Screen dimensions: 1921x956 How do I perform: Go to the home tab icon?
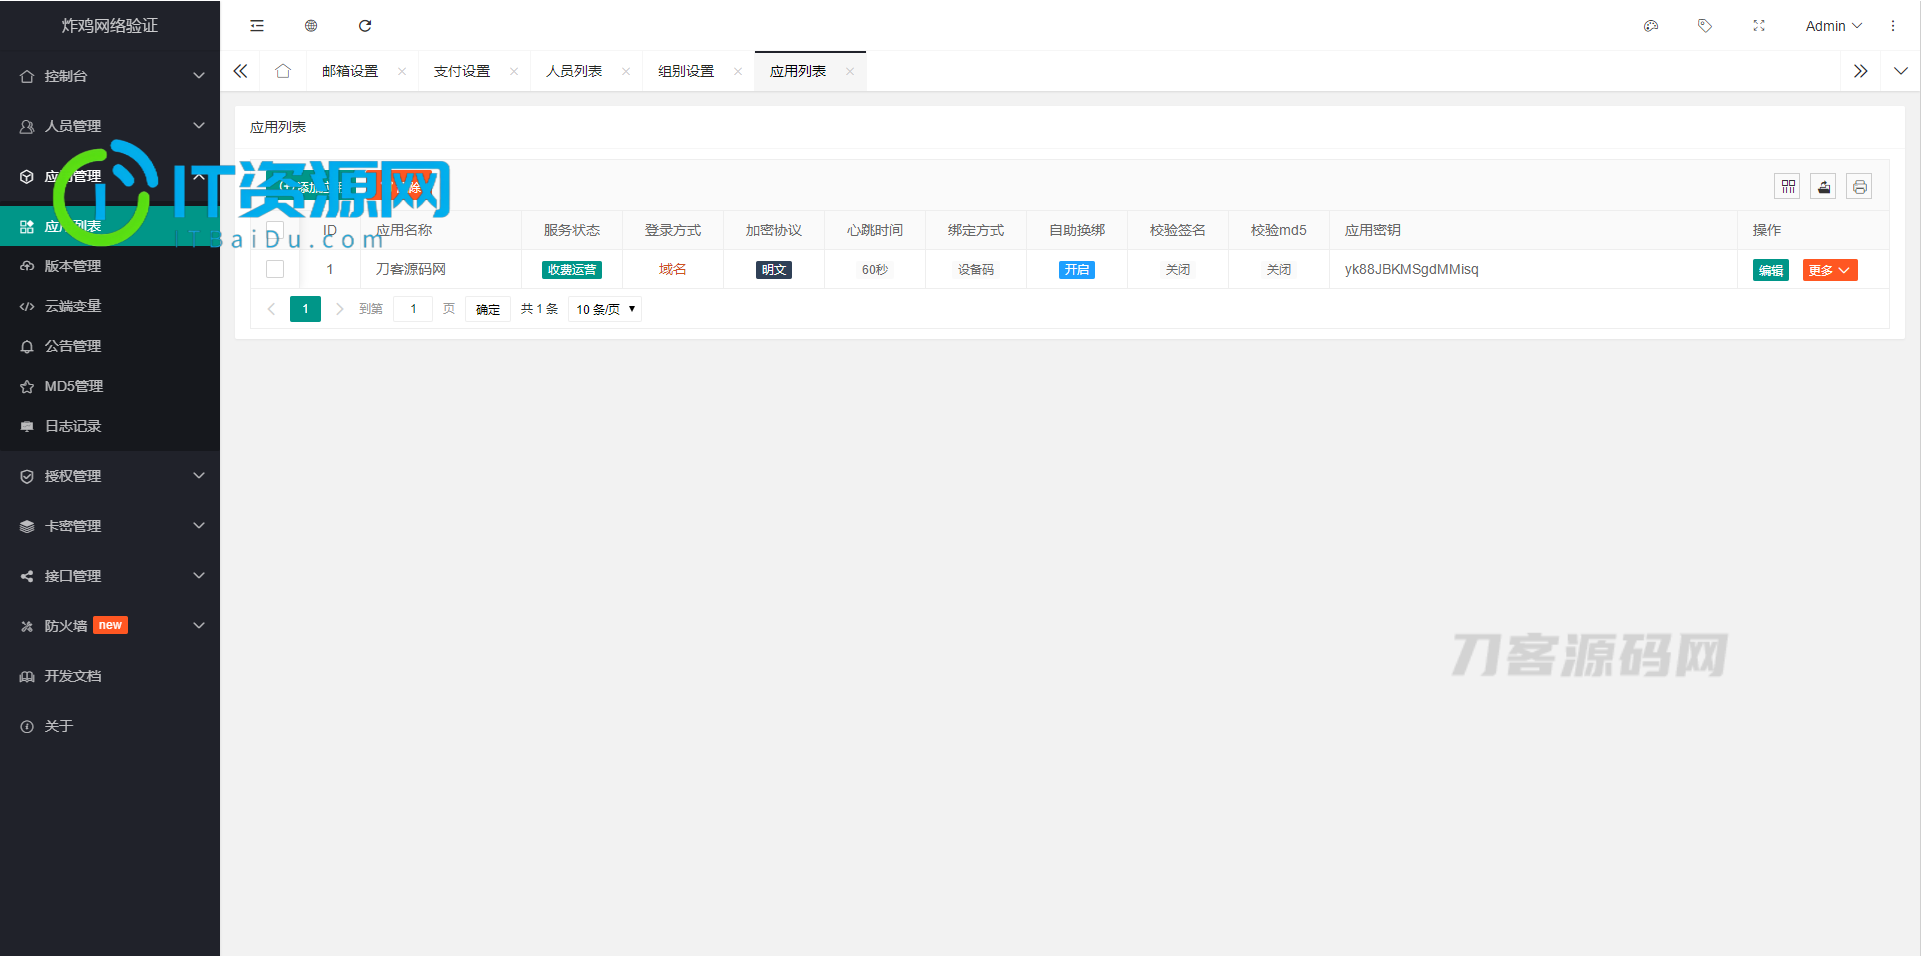(x=283, y=71)
